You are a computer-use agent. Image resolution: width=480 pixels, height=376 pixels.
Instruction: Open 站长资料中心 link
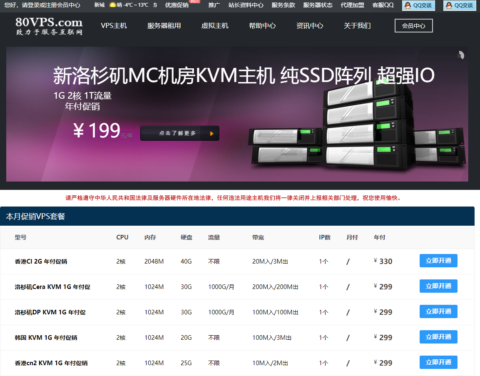(x=246, y=5)
